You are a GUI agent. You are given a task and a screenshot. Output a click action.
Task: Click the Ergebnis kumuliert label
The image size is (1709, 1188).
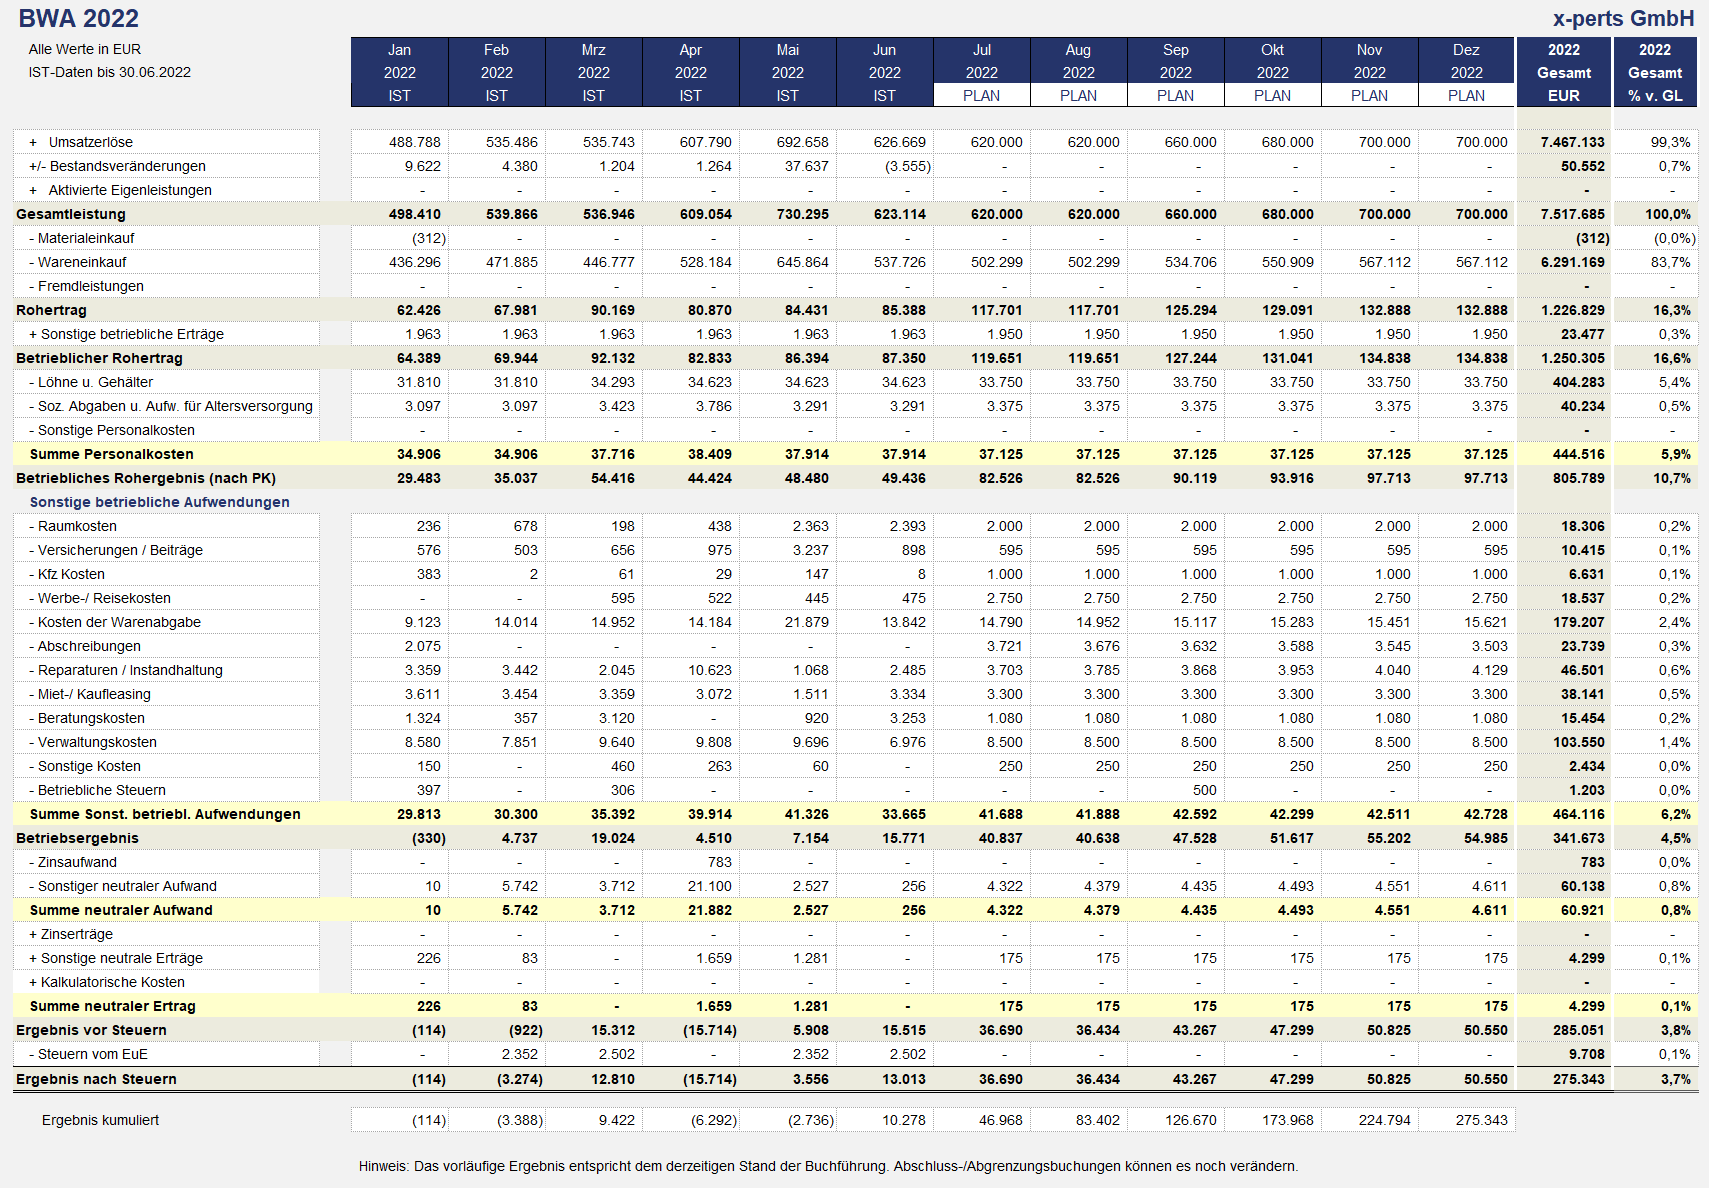(x=100, y=1120)
